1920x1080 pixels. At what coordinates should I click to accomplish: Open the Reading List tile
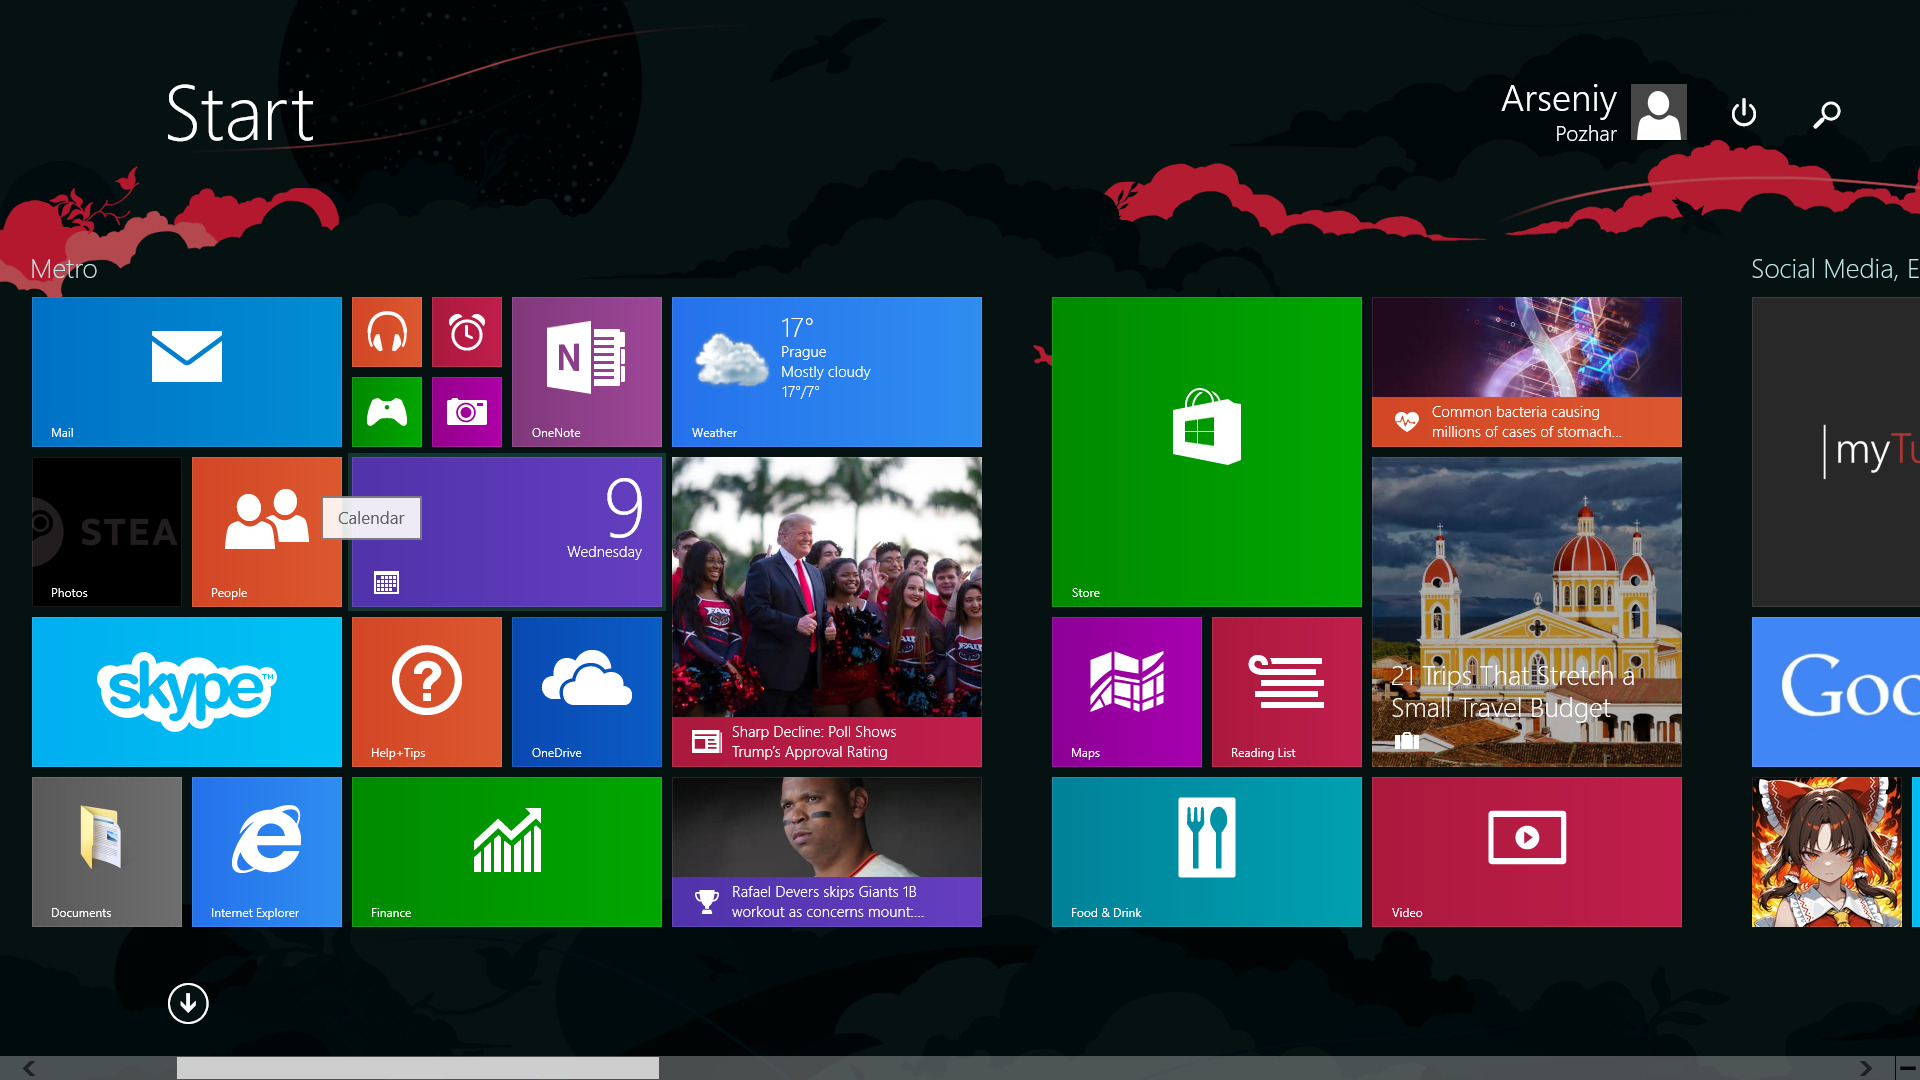pos(1286,691)
